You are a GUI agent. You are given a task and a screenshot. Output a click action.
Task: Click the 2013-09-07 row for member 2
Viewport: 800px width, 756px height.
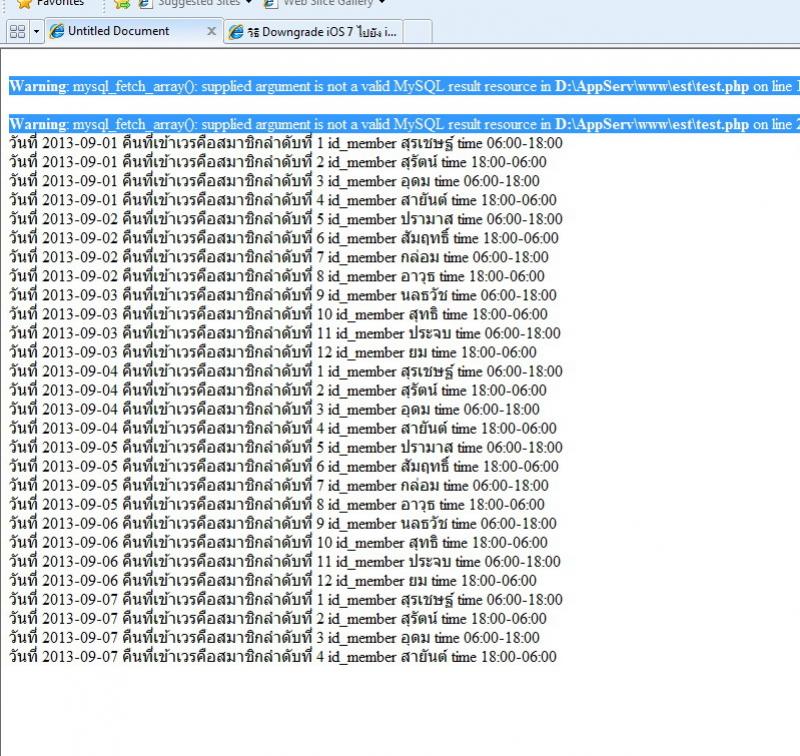[278, 619]
